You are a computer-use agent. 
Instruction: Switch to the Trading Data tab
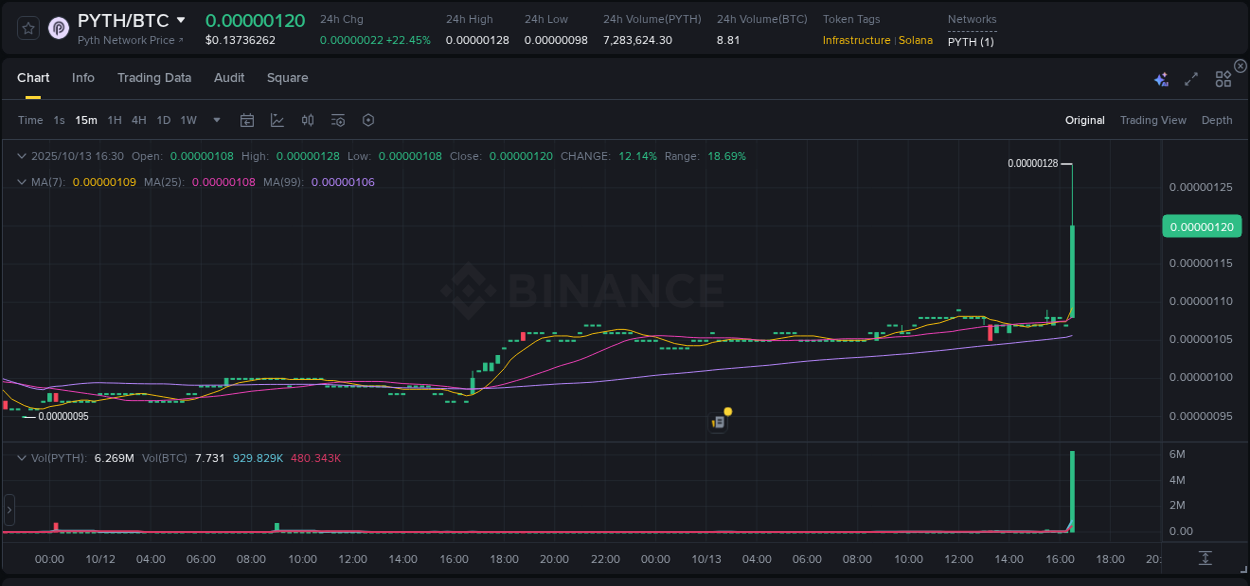154,78
